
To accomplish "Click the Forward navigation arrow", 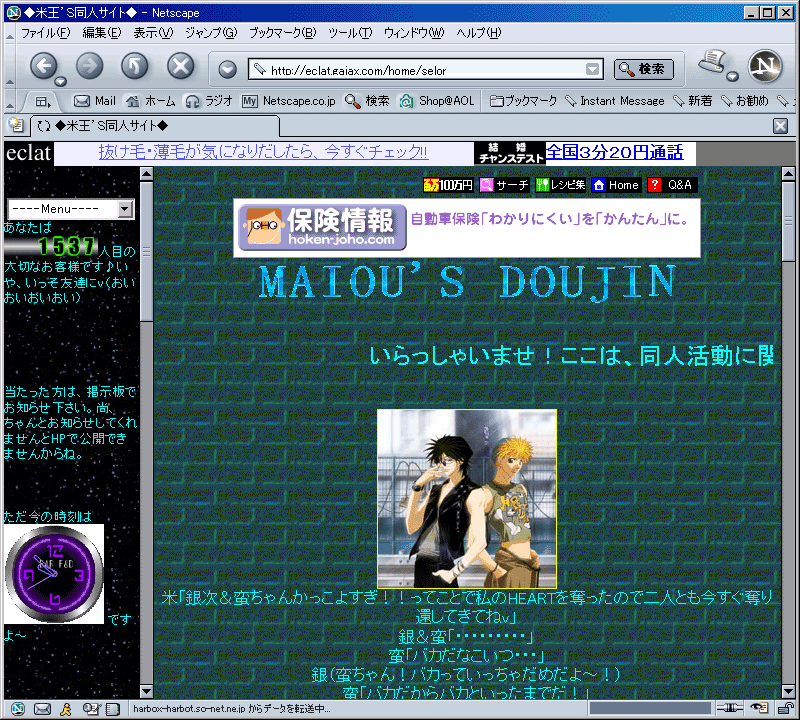I will click(89, 66).
